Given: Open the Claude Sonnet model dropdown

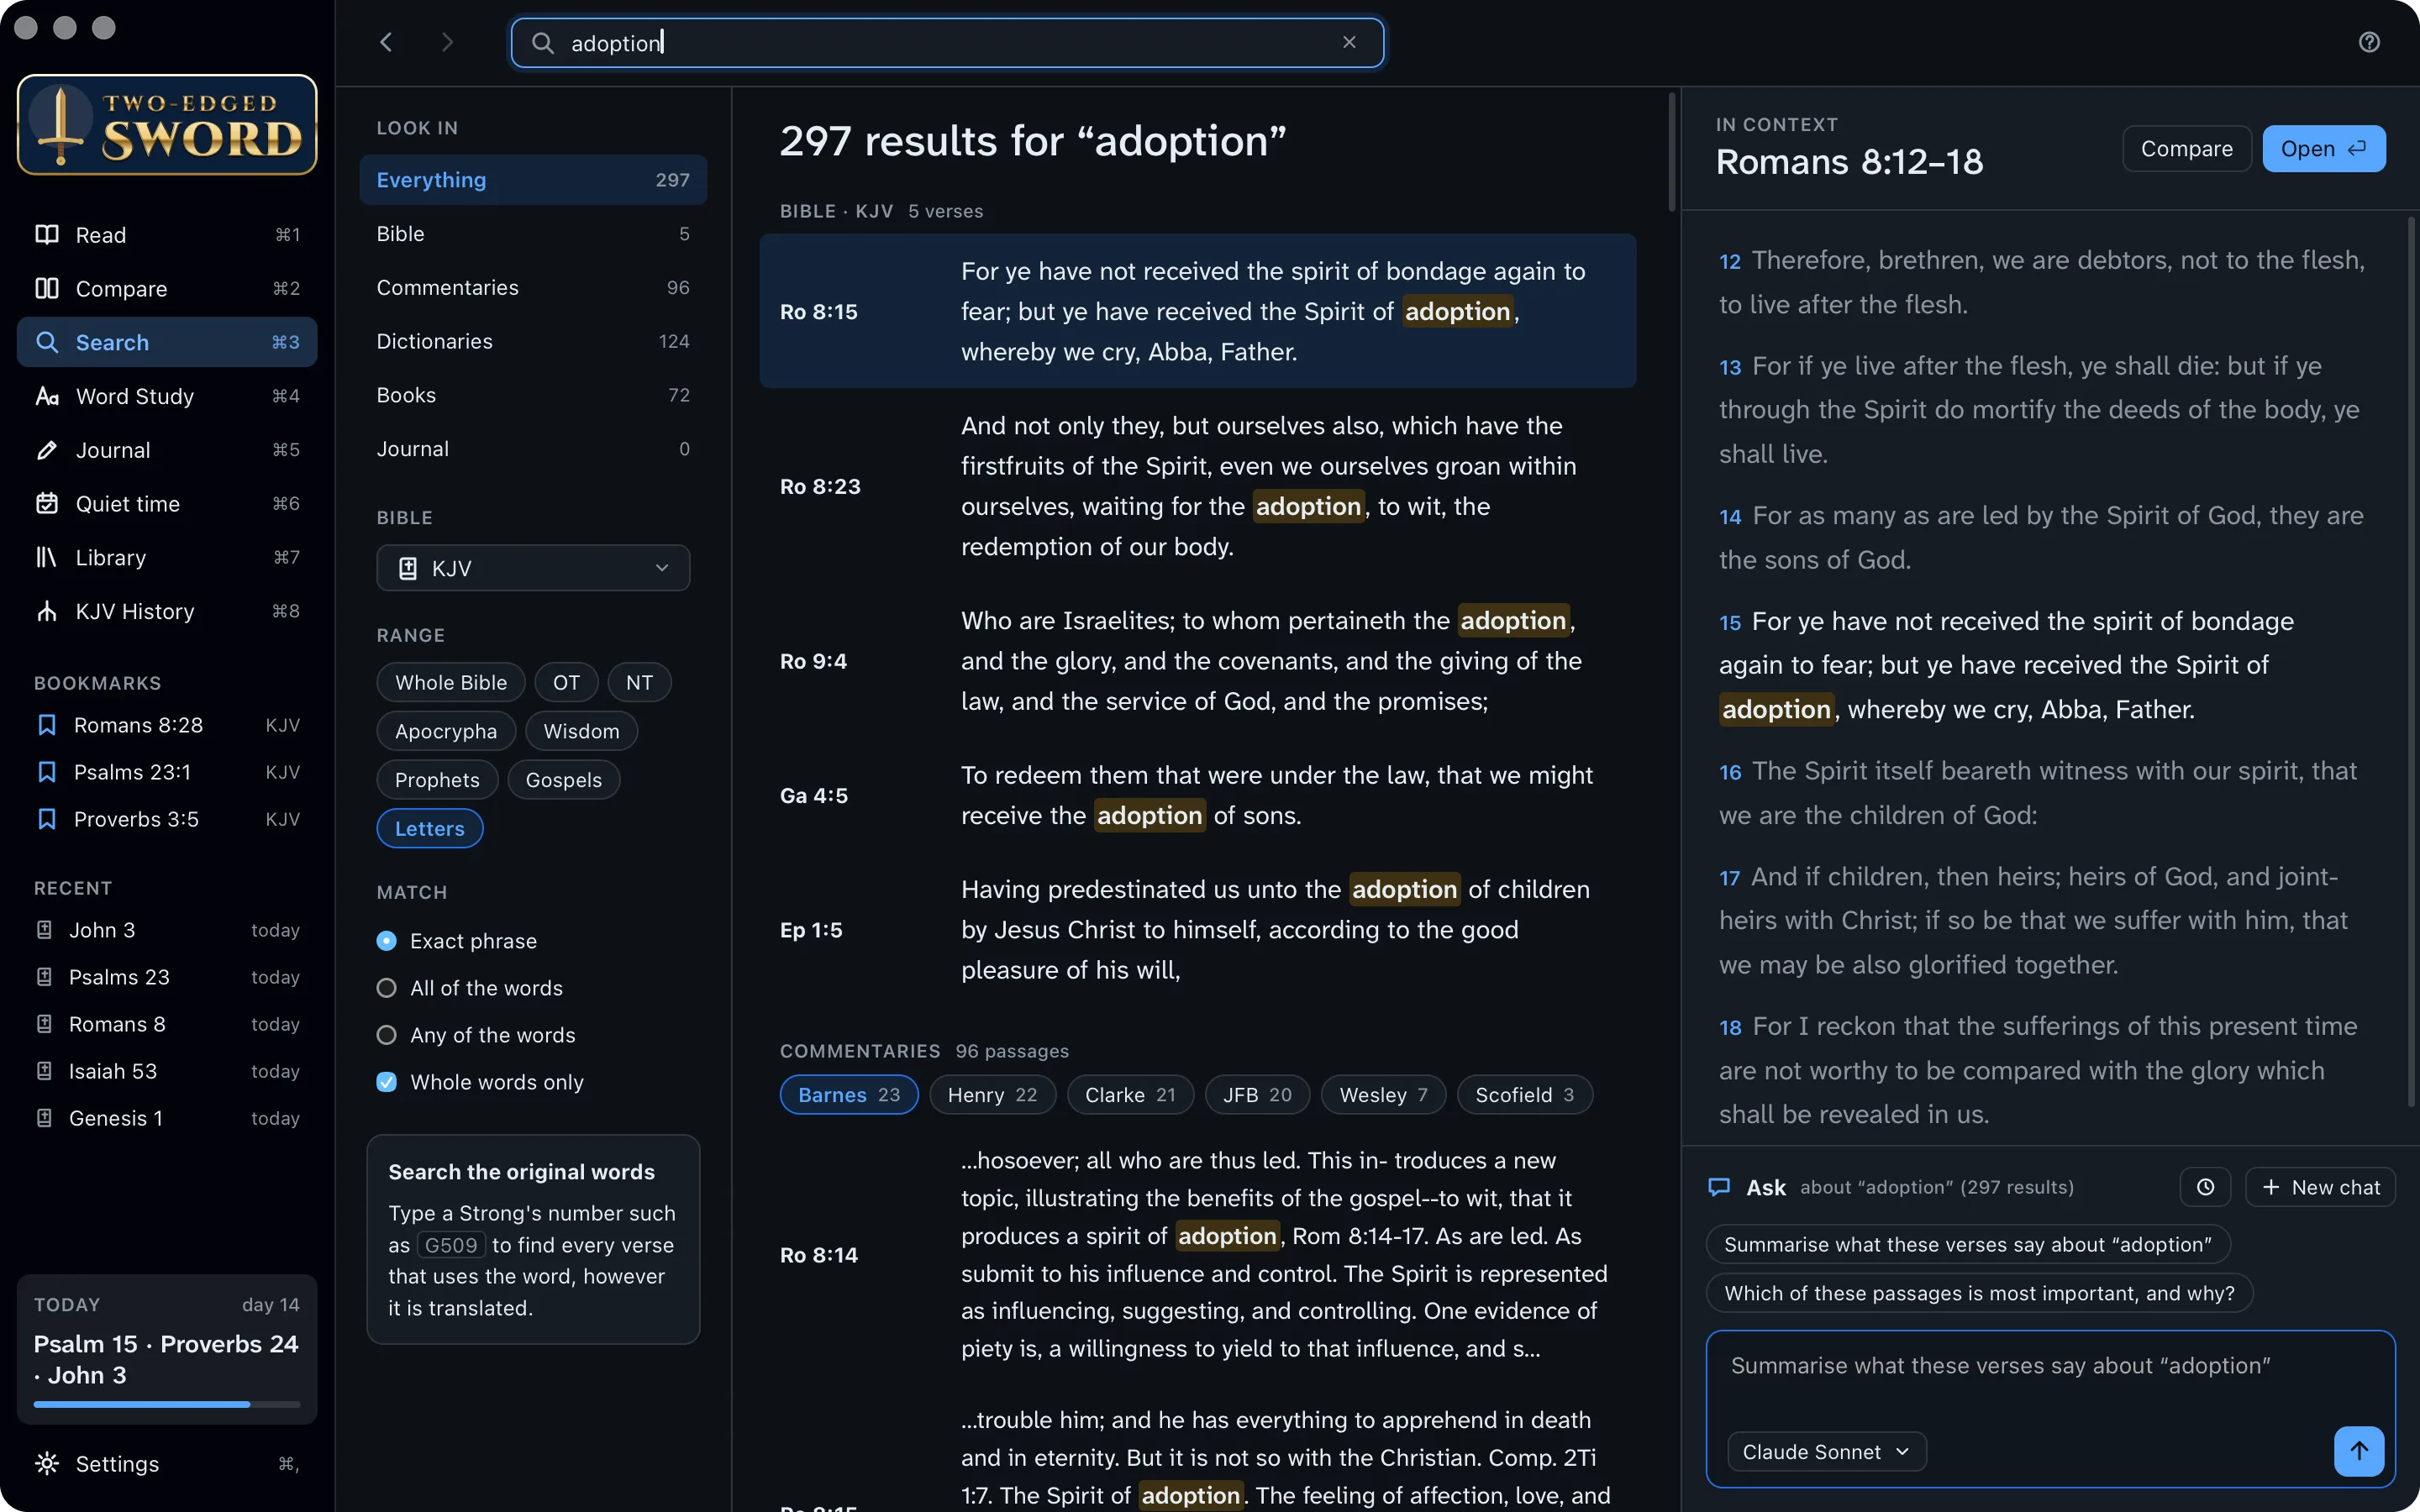Looking at the screenshot, I should click(1826, 1452).
